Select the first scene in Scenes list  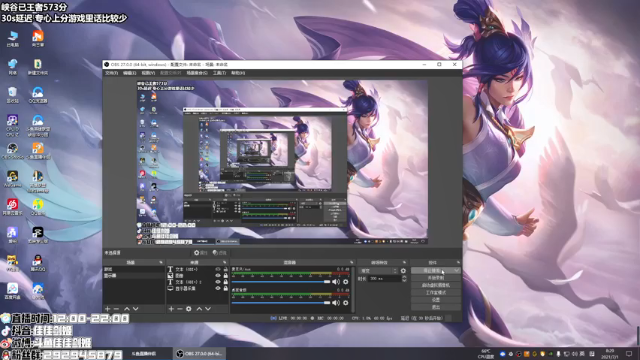[133, 269]
